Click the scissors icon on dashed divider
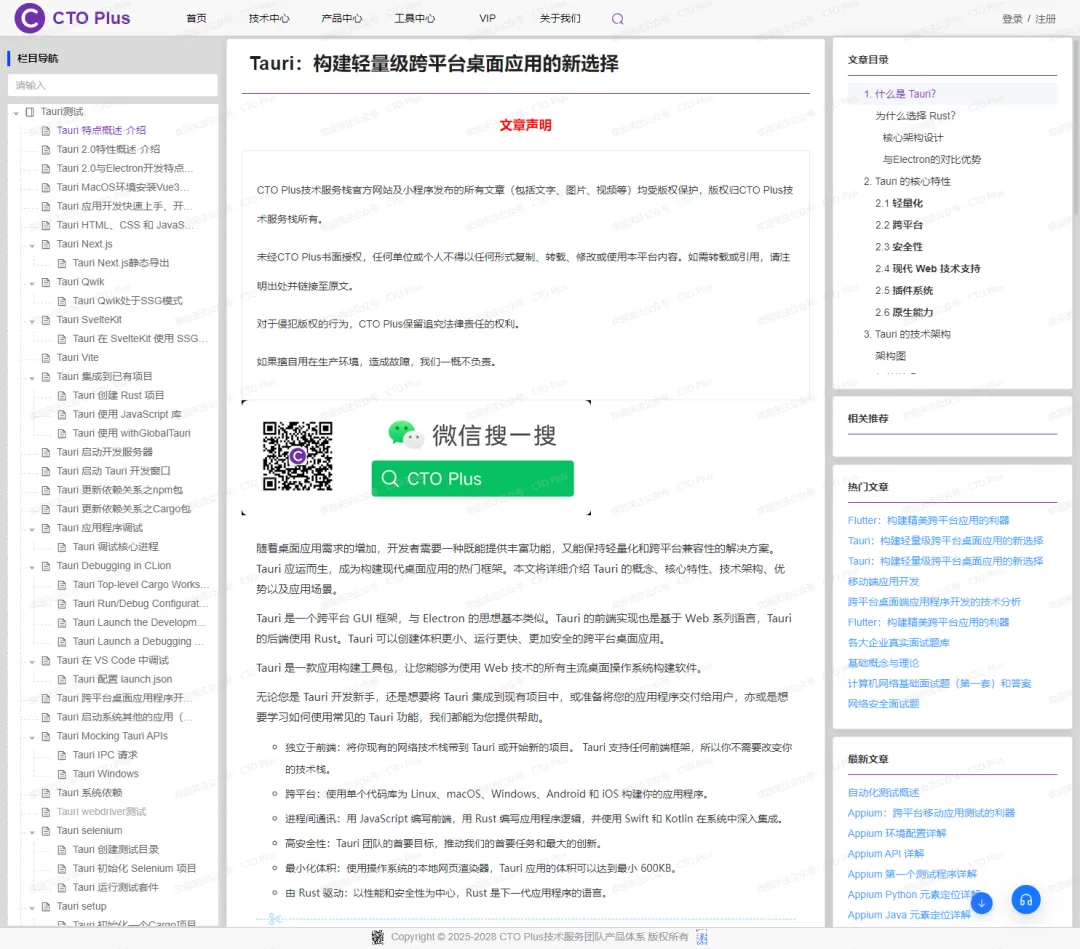The width and height of the screenshot is (1080, 949). click(275, 919)
